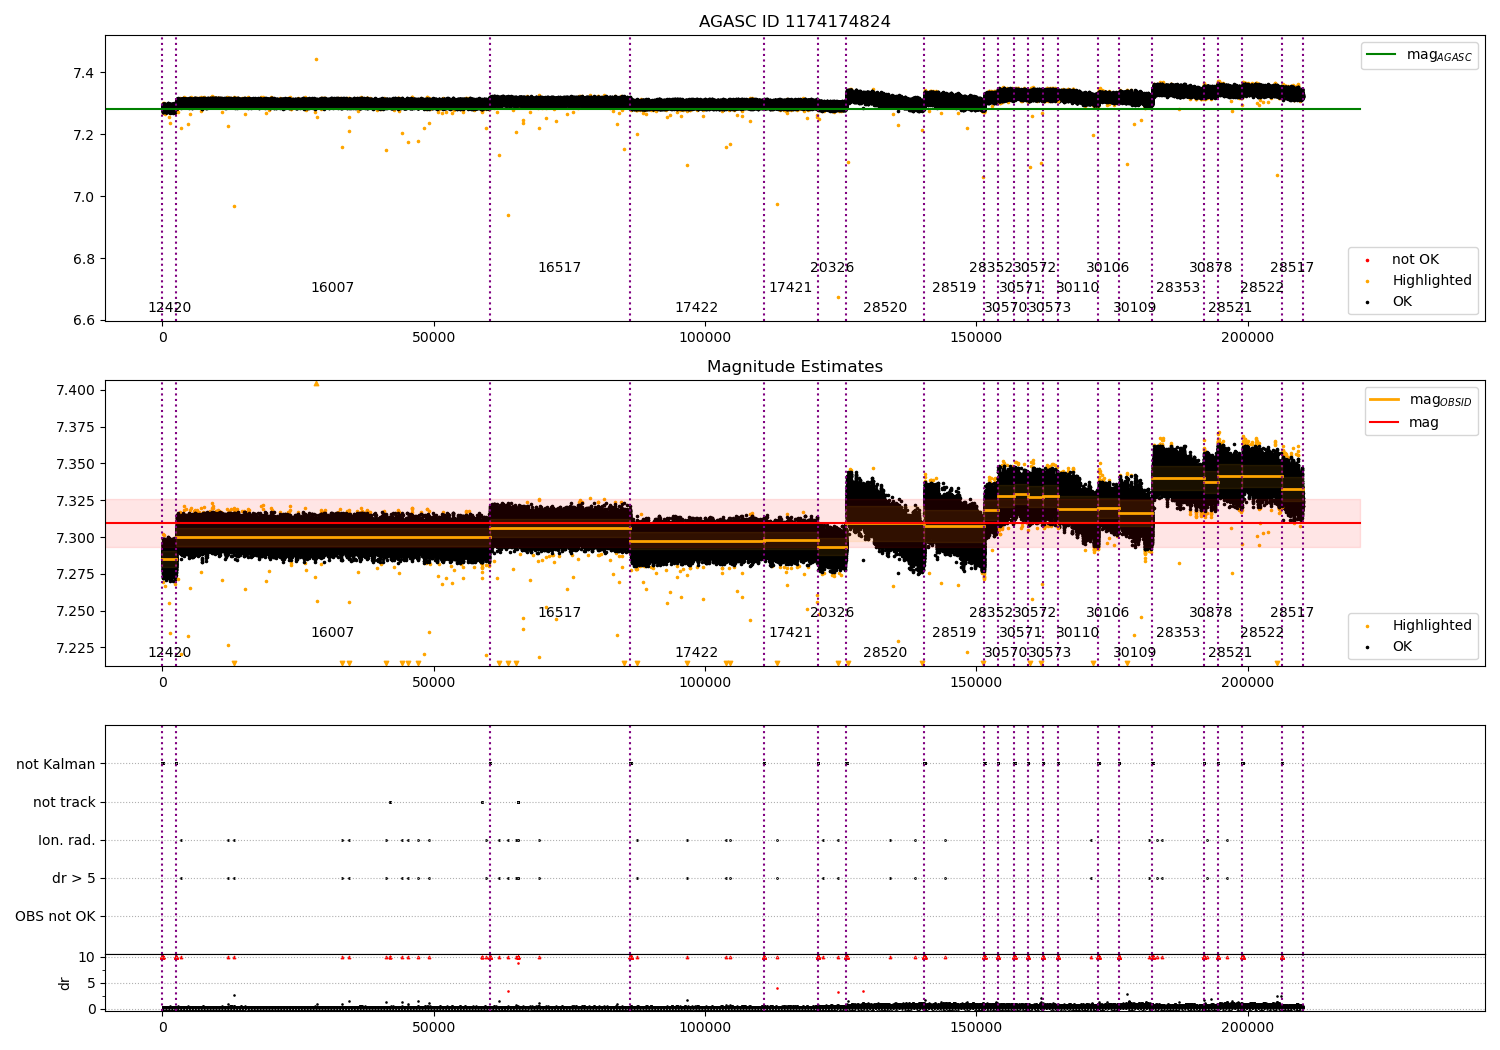Click the 'dr > 5' axis label

[74, 878]
